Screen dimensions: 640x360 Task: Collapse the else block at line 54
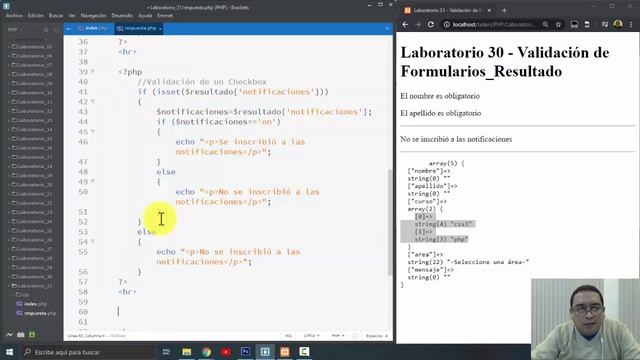[93, 241]
